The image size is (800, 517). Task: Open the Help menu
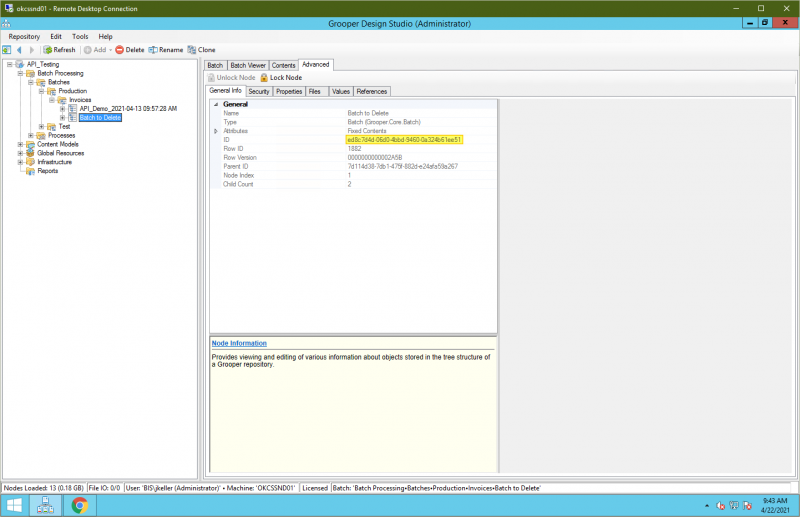(x=106, y=37)
